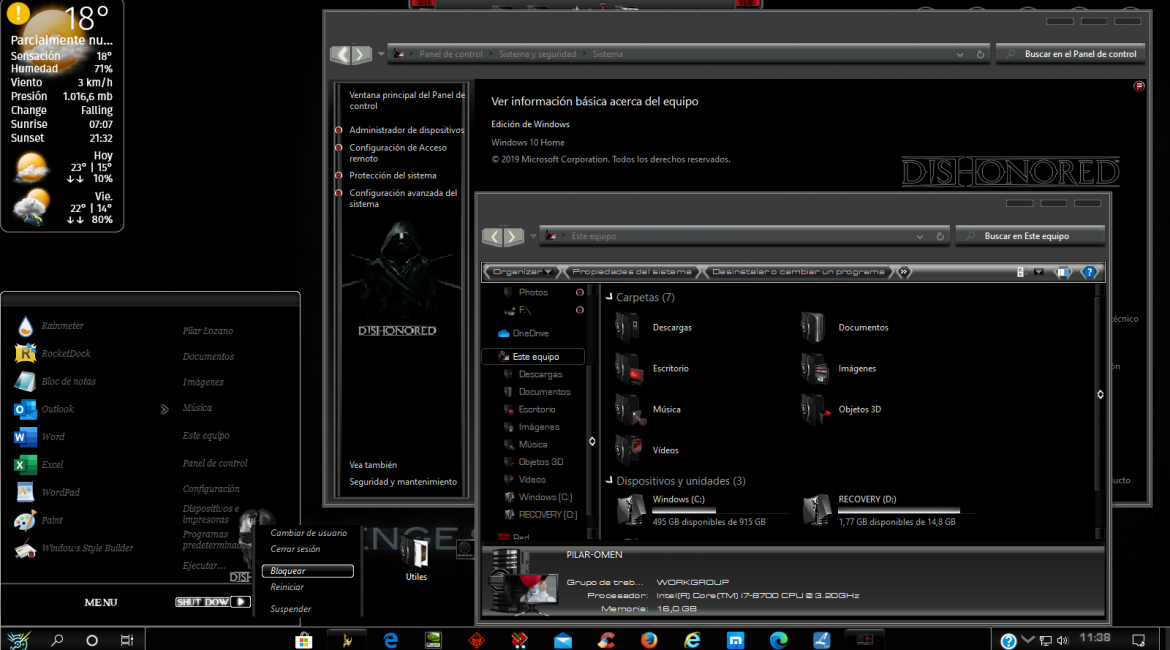
Task: Open the Utiles desktop shortcut
Action: [x=416, y=560]
